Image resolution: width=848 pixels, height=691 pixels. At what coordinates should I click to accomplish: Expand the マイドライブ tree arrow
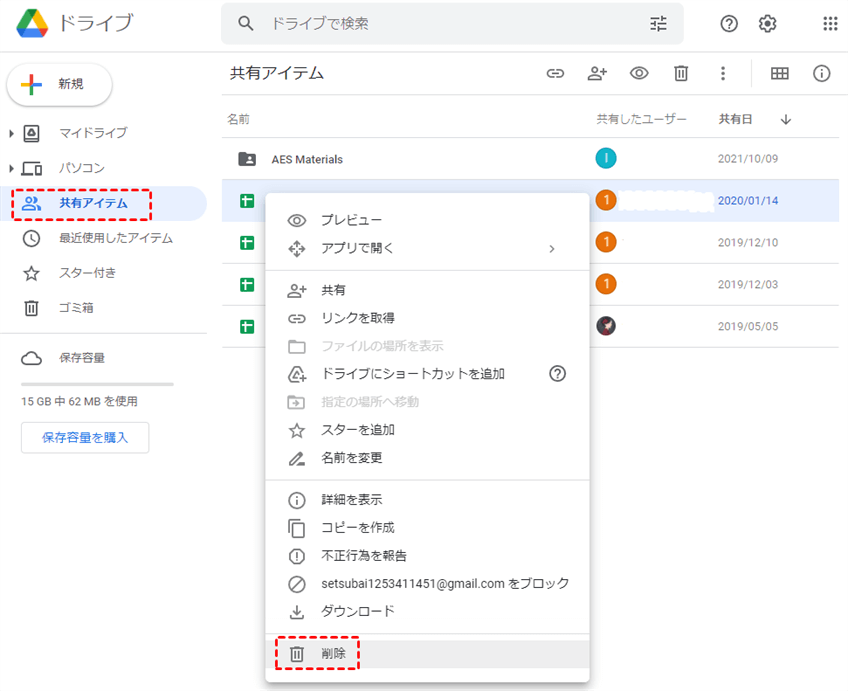(x=12, y=133)
